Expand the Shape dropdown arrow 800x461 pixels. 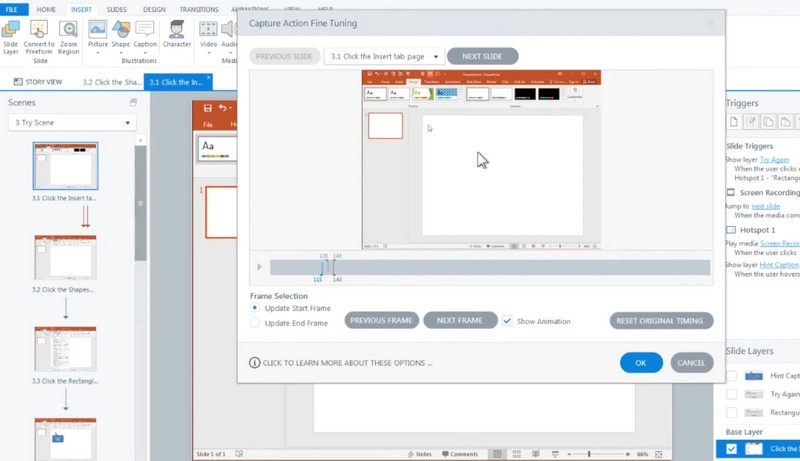pos(121,53)
